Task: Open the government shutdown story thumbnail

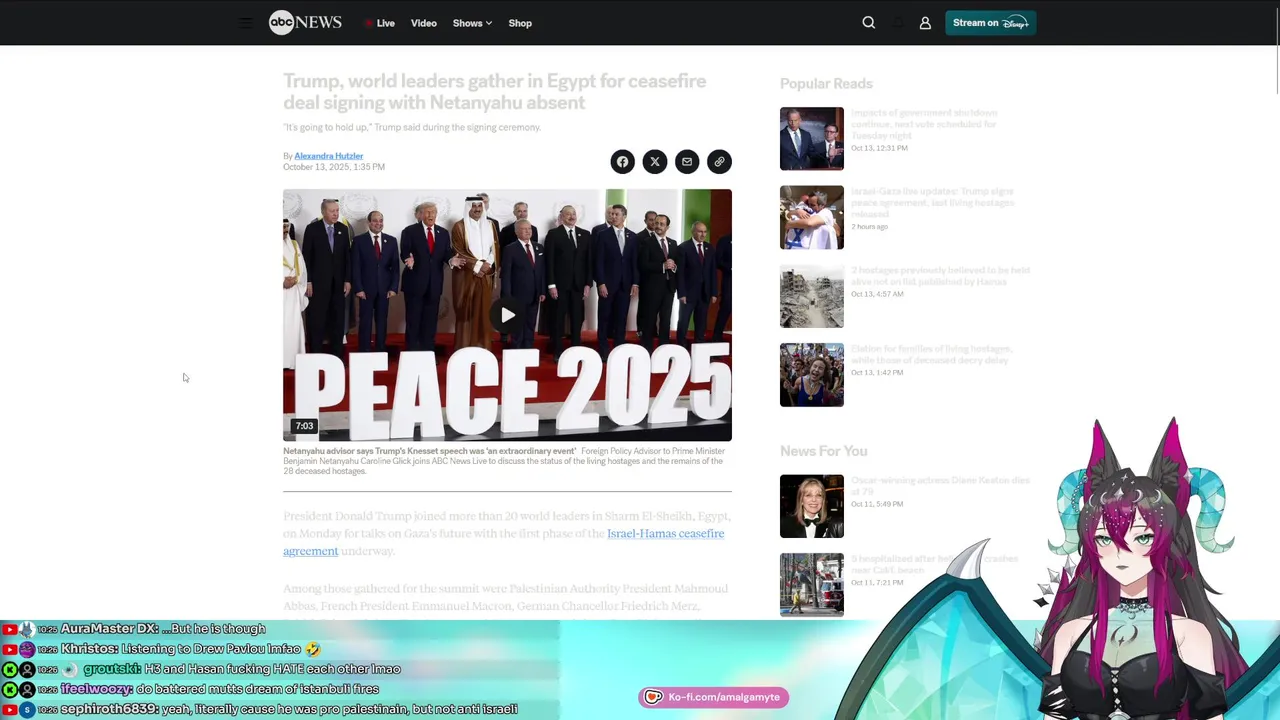Action: [x=812, y=139]
